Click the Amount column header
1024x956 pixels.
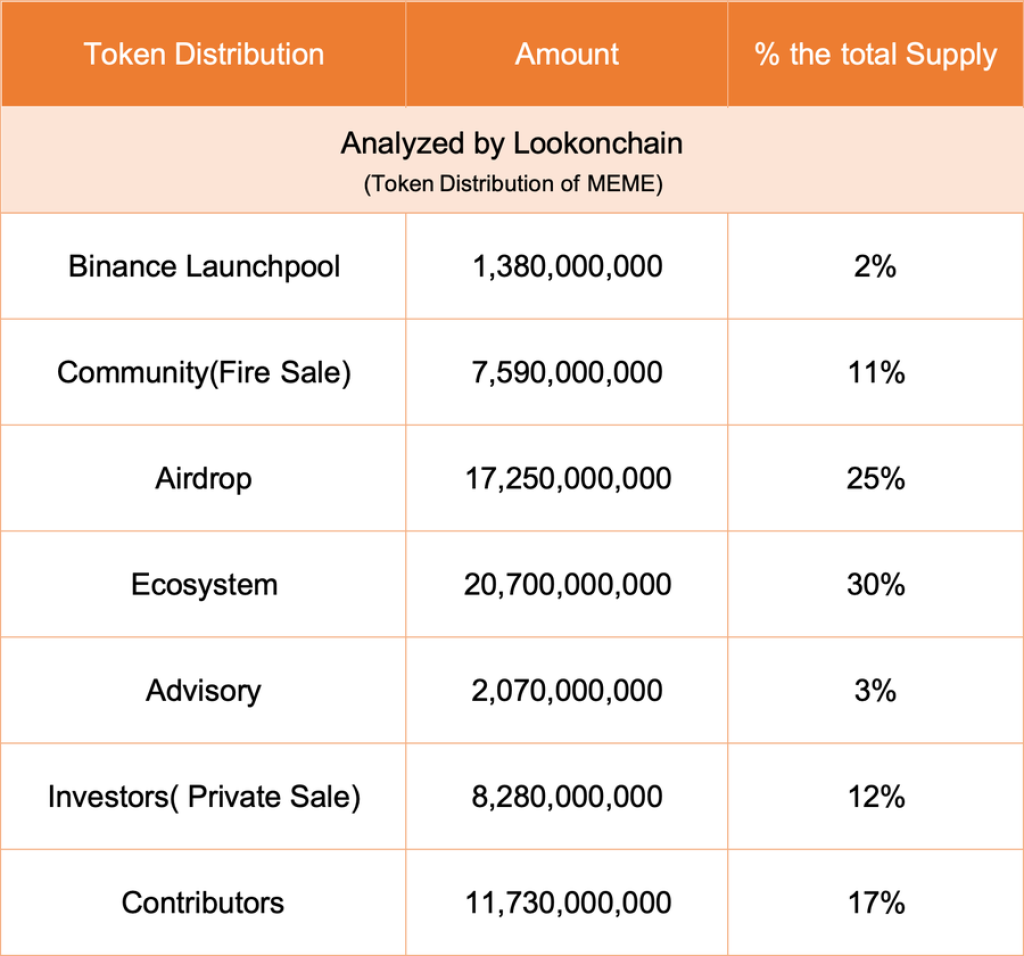(x=567, y=54)
